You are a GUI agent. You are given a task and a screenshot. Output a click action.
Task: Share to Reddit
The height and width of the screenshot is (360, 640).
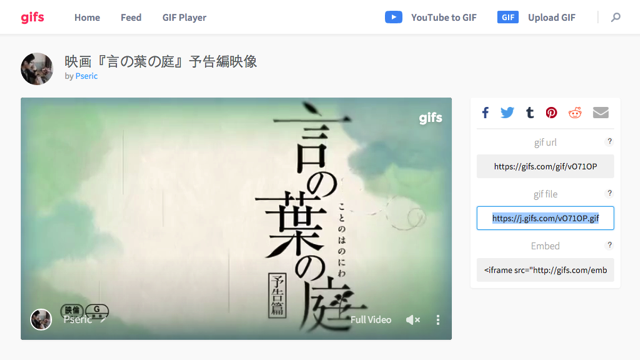click(575, 113)
